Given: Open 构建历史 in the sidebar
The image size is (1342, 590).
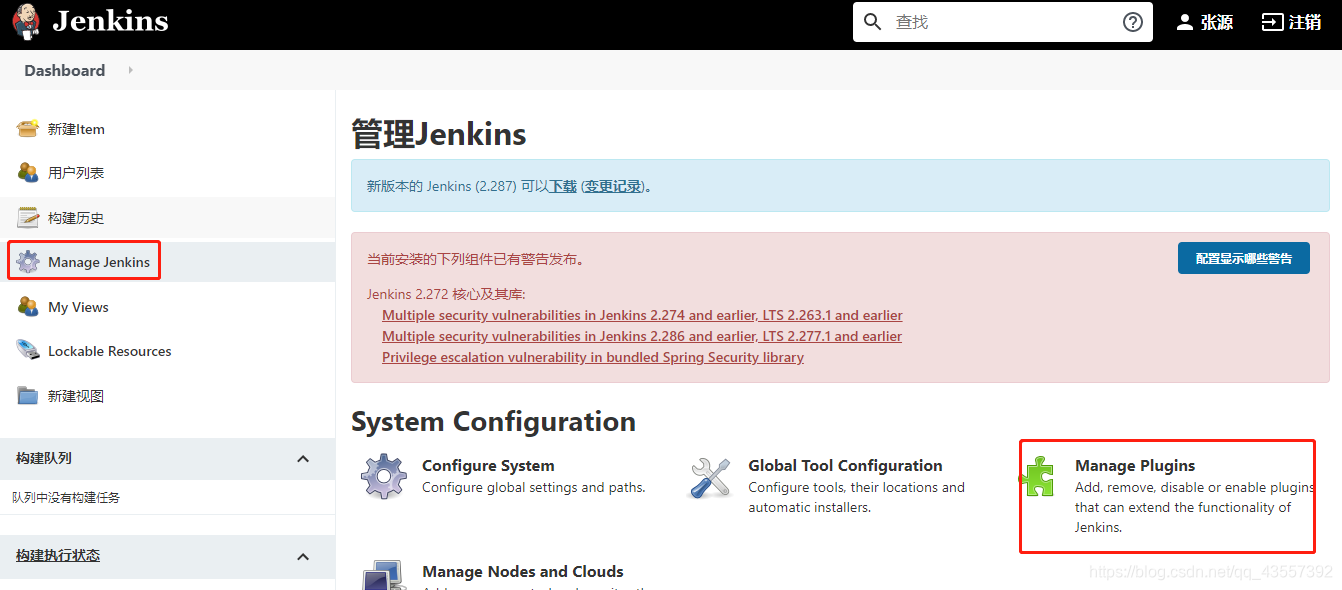Looking at the screenshot, I should pyautogui.click(x=76, y=218).
